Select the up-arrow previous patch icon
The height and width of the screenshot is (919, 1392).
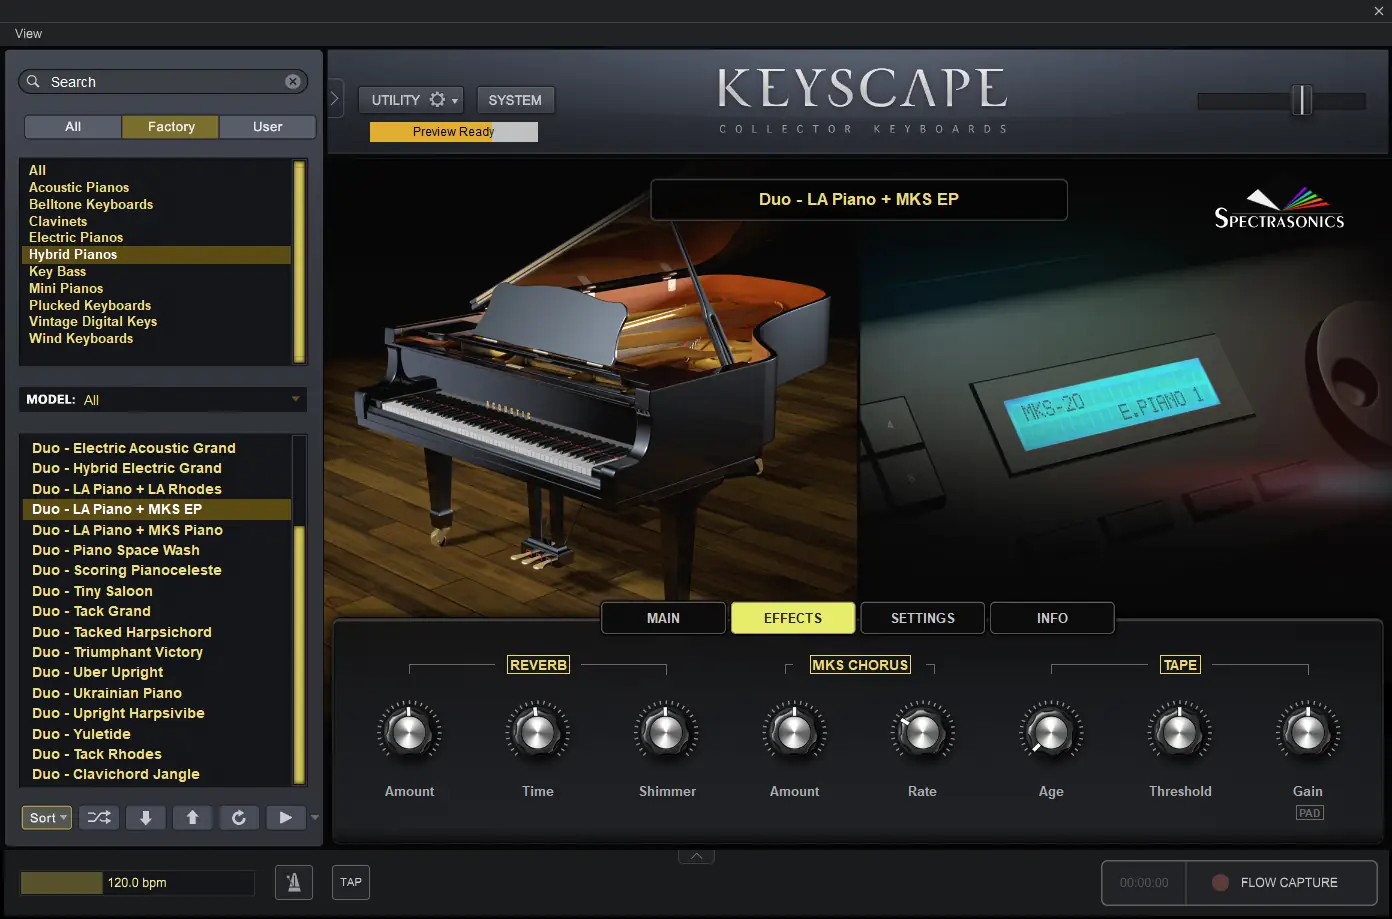[192, 817]
